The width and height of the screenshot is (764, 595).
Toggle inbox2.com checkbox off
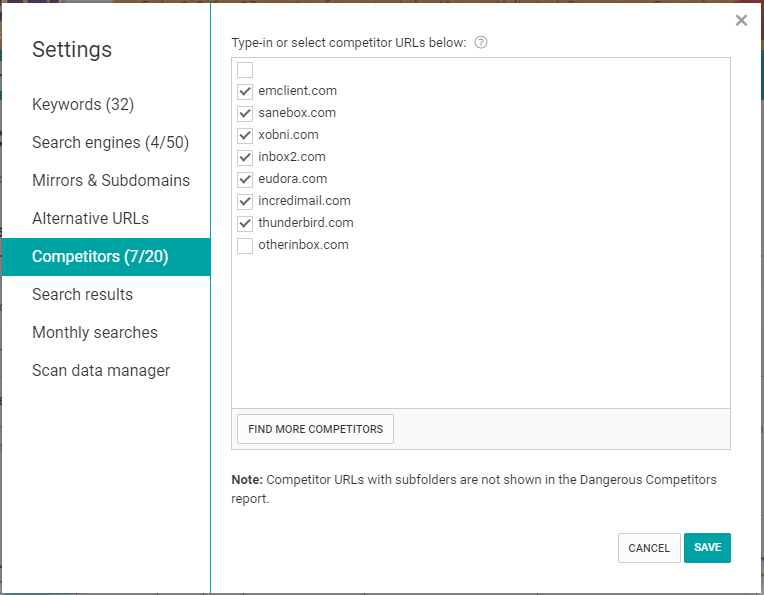[245, 157]
